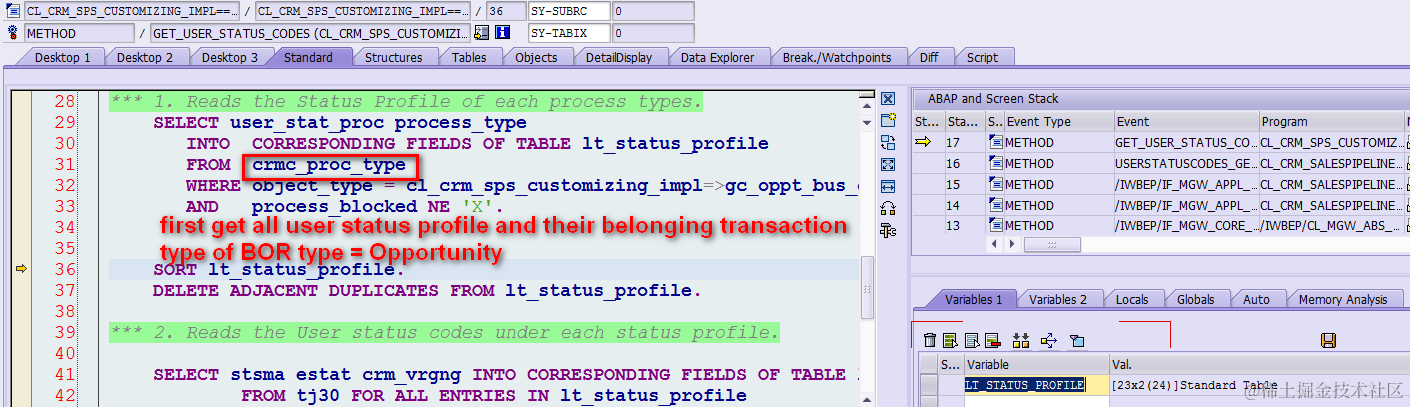Click the gear icon before the METHOD field
The image size is (1410, 407).
pos(11,32)
